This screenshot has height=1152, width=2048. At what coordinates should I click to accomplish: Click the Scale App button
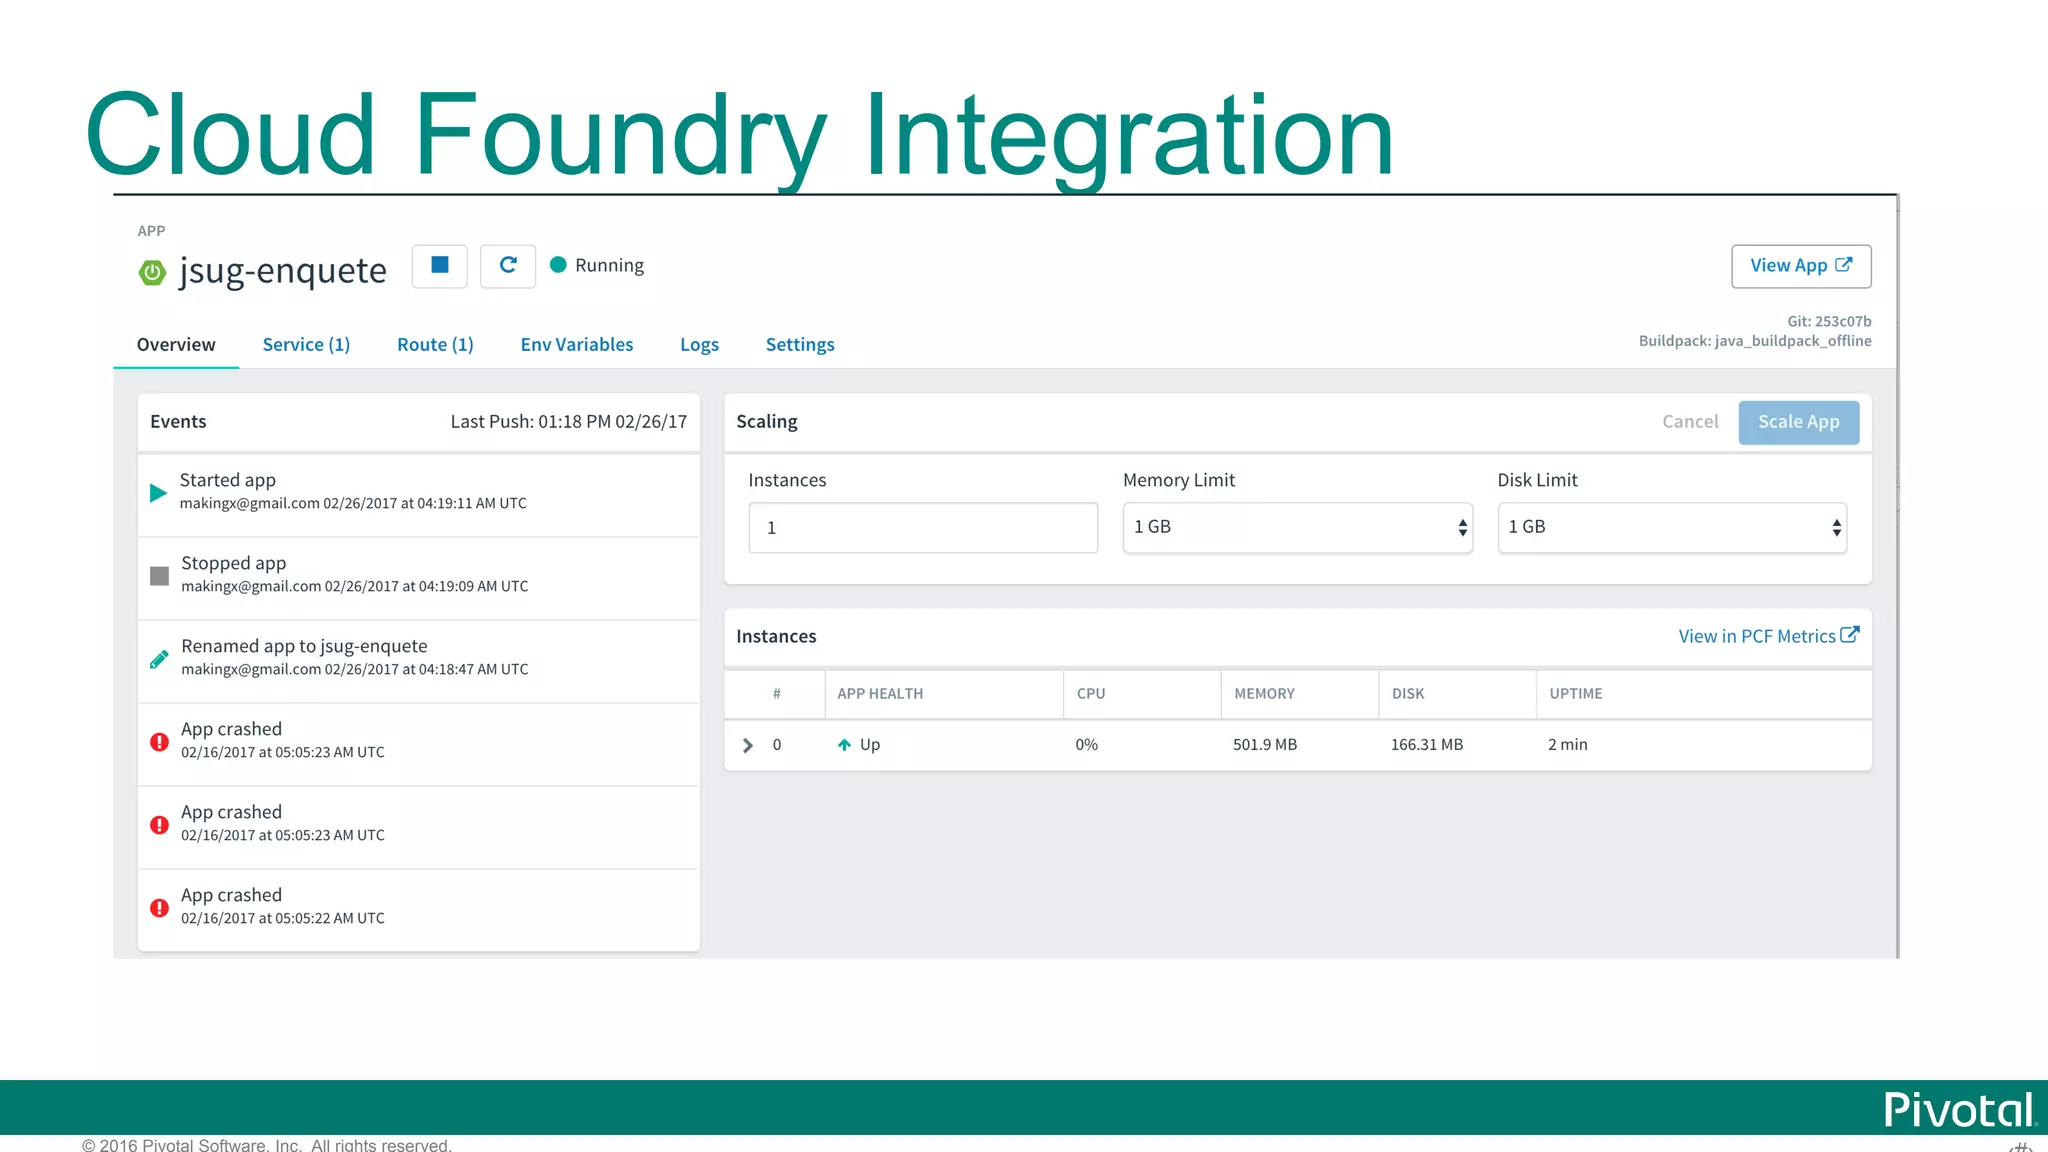click(1799, 422)
